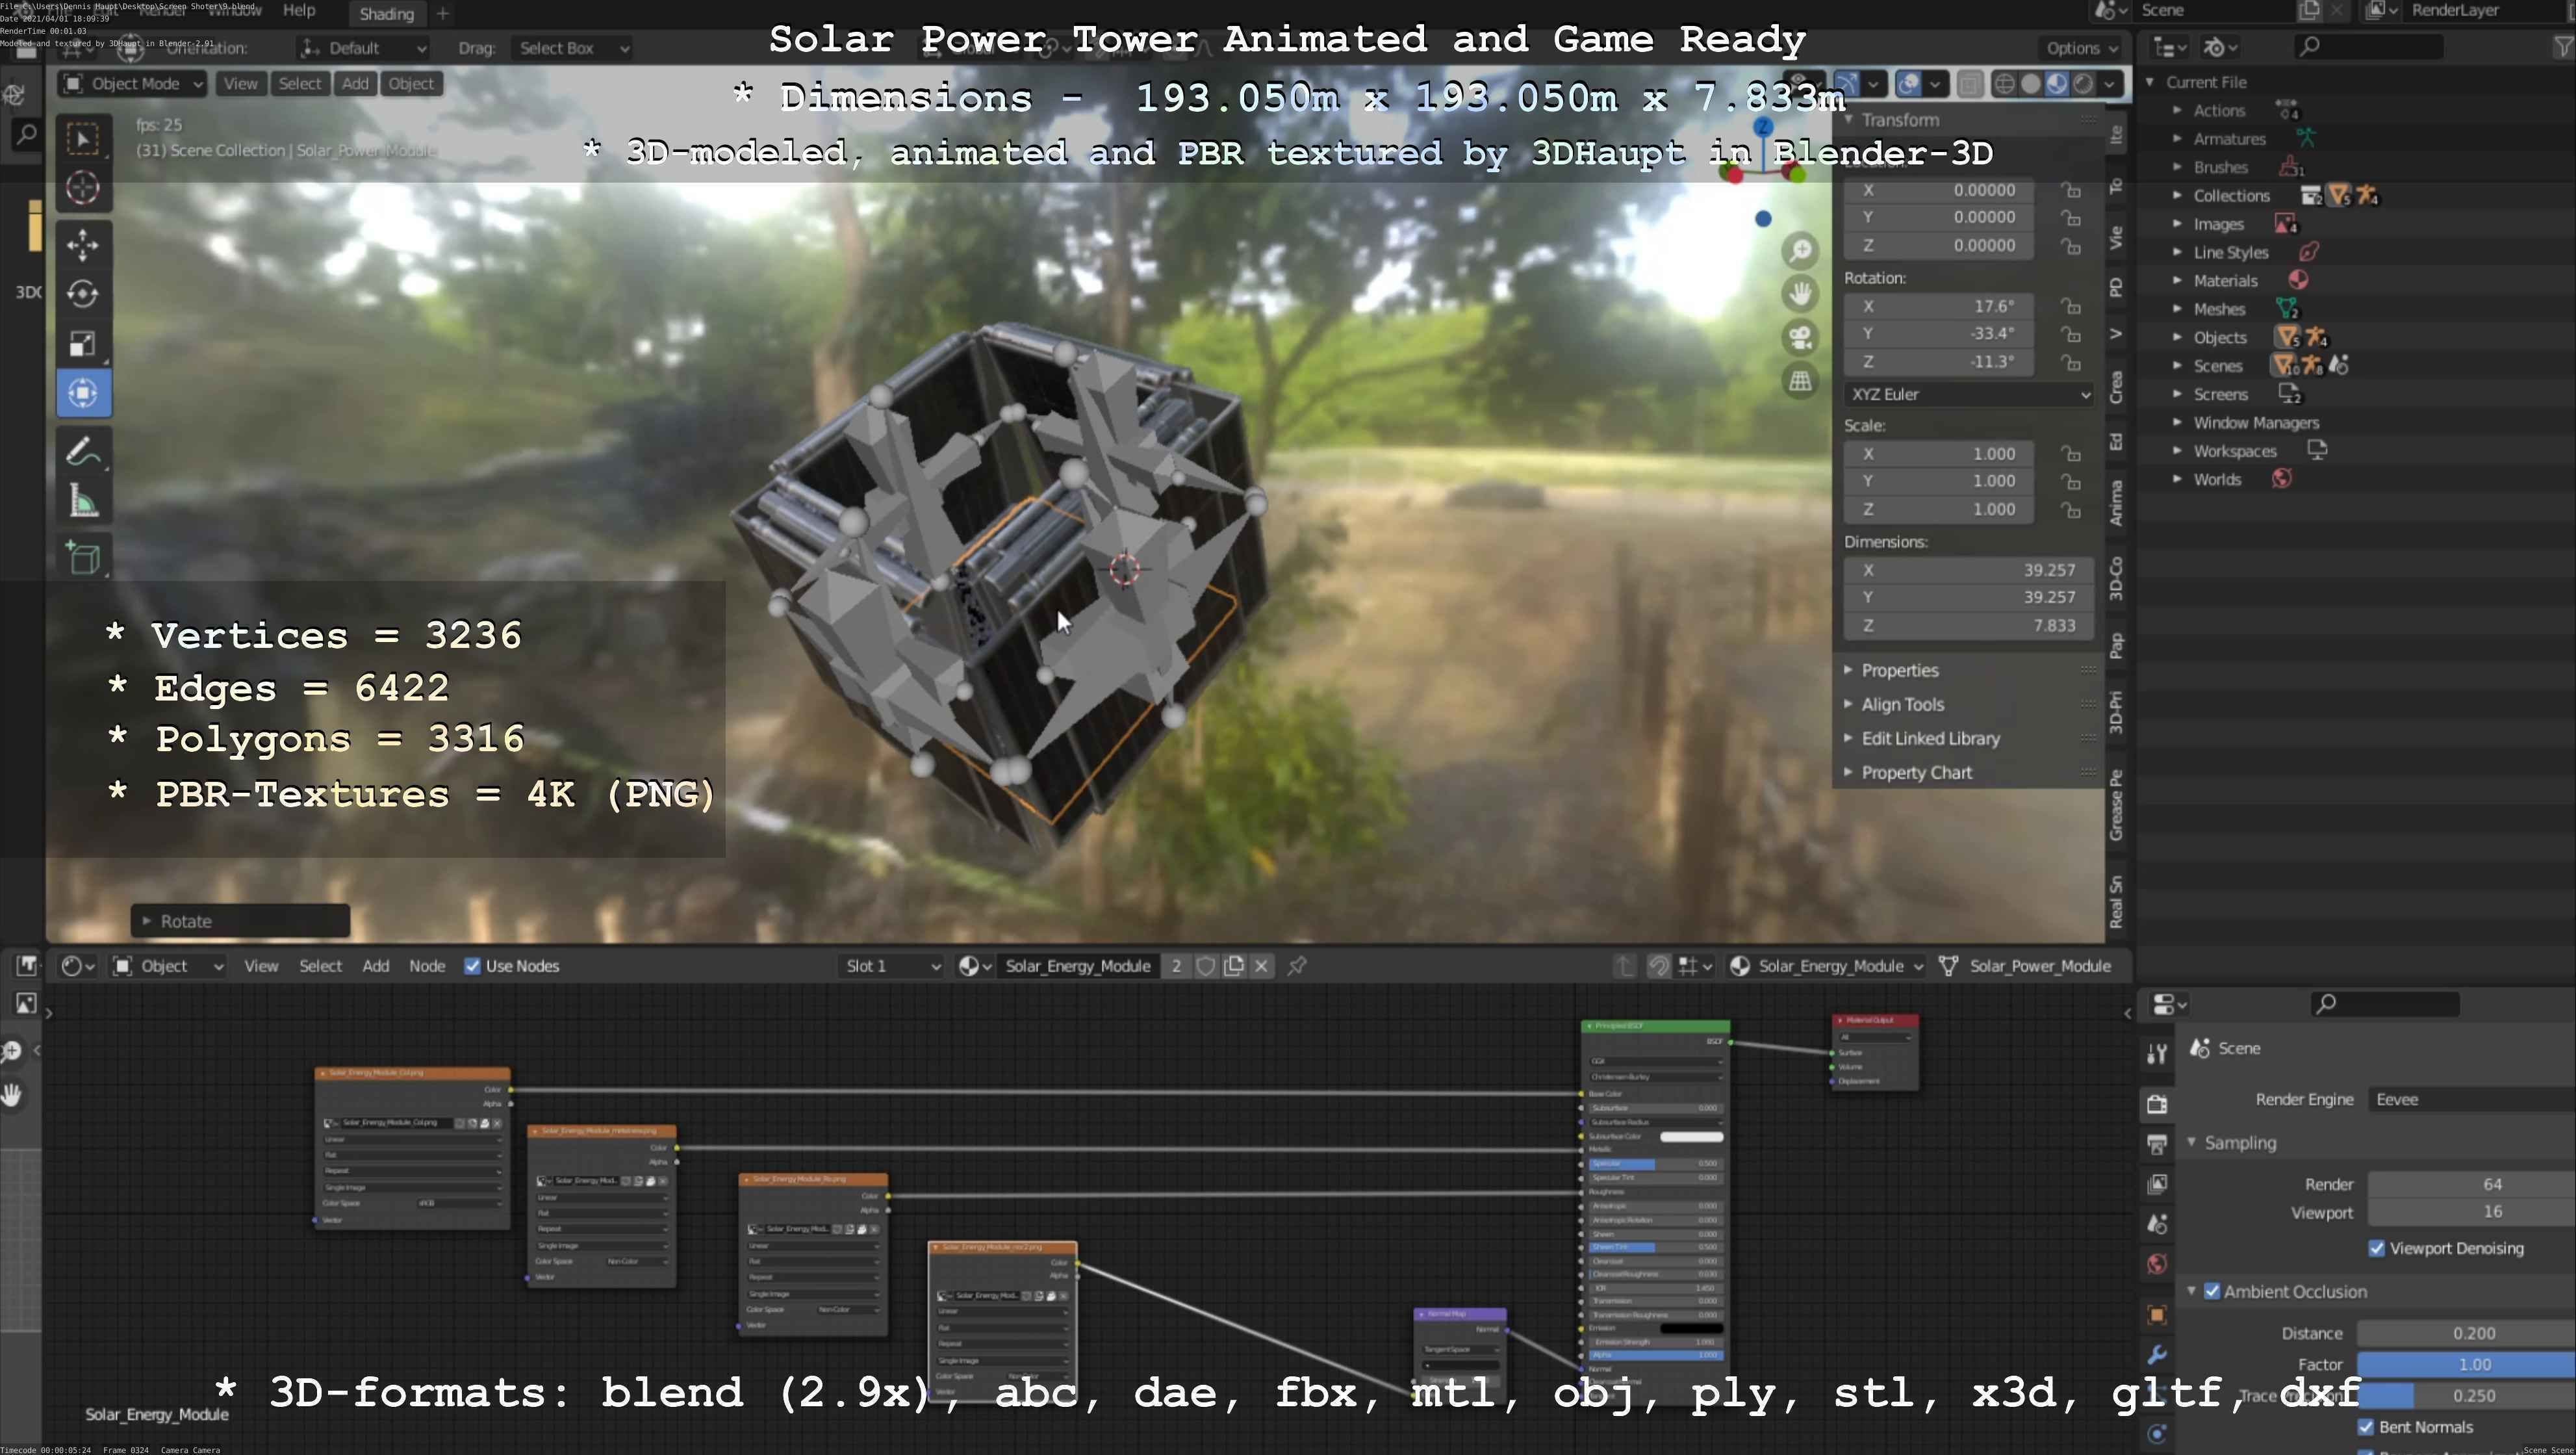Open the Add menu in viewport header
The height and width of the screenshot is (1455, 2576).
pos(355,84)
